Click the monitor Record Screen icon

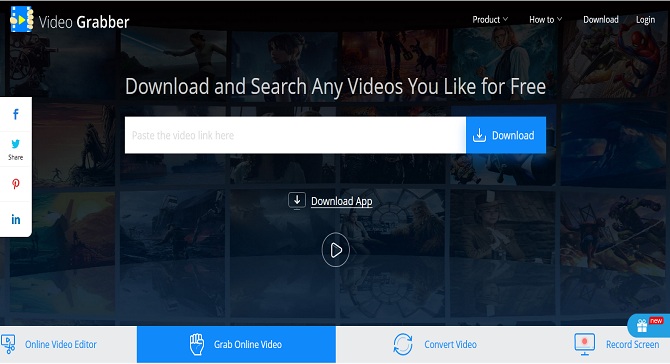coord(585,344)
